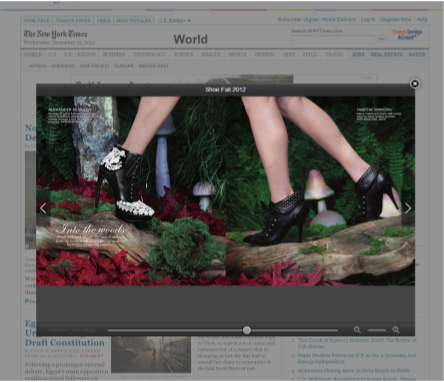Viewport: 444px width, 382px height.
Task: Click the zoom out magnifier icon
Action: 357,330
